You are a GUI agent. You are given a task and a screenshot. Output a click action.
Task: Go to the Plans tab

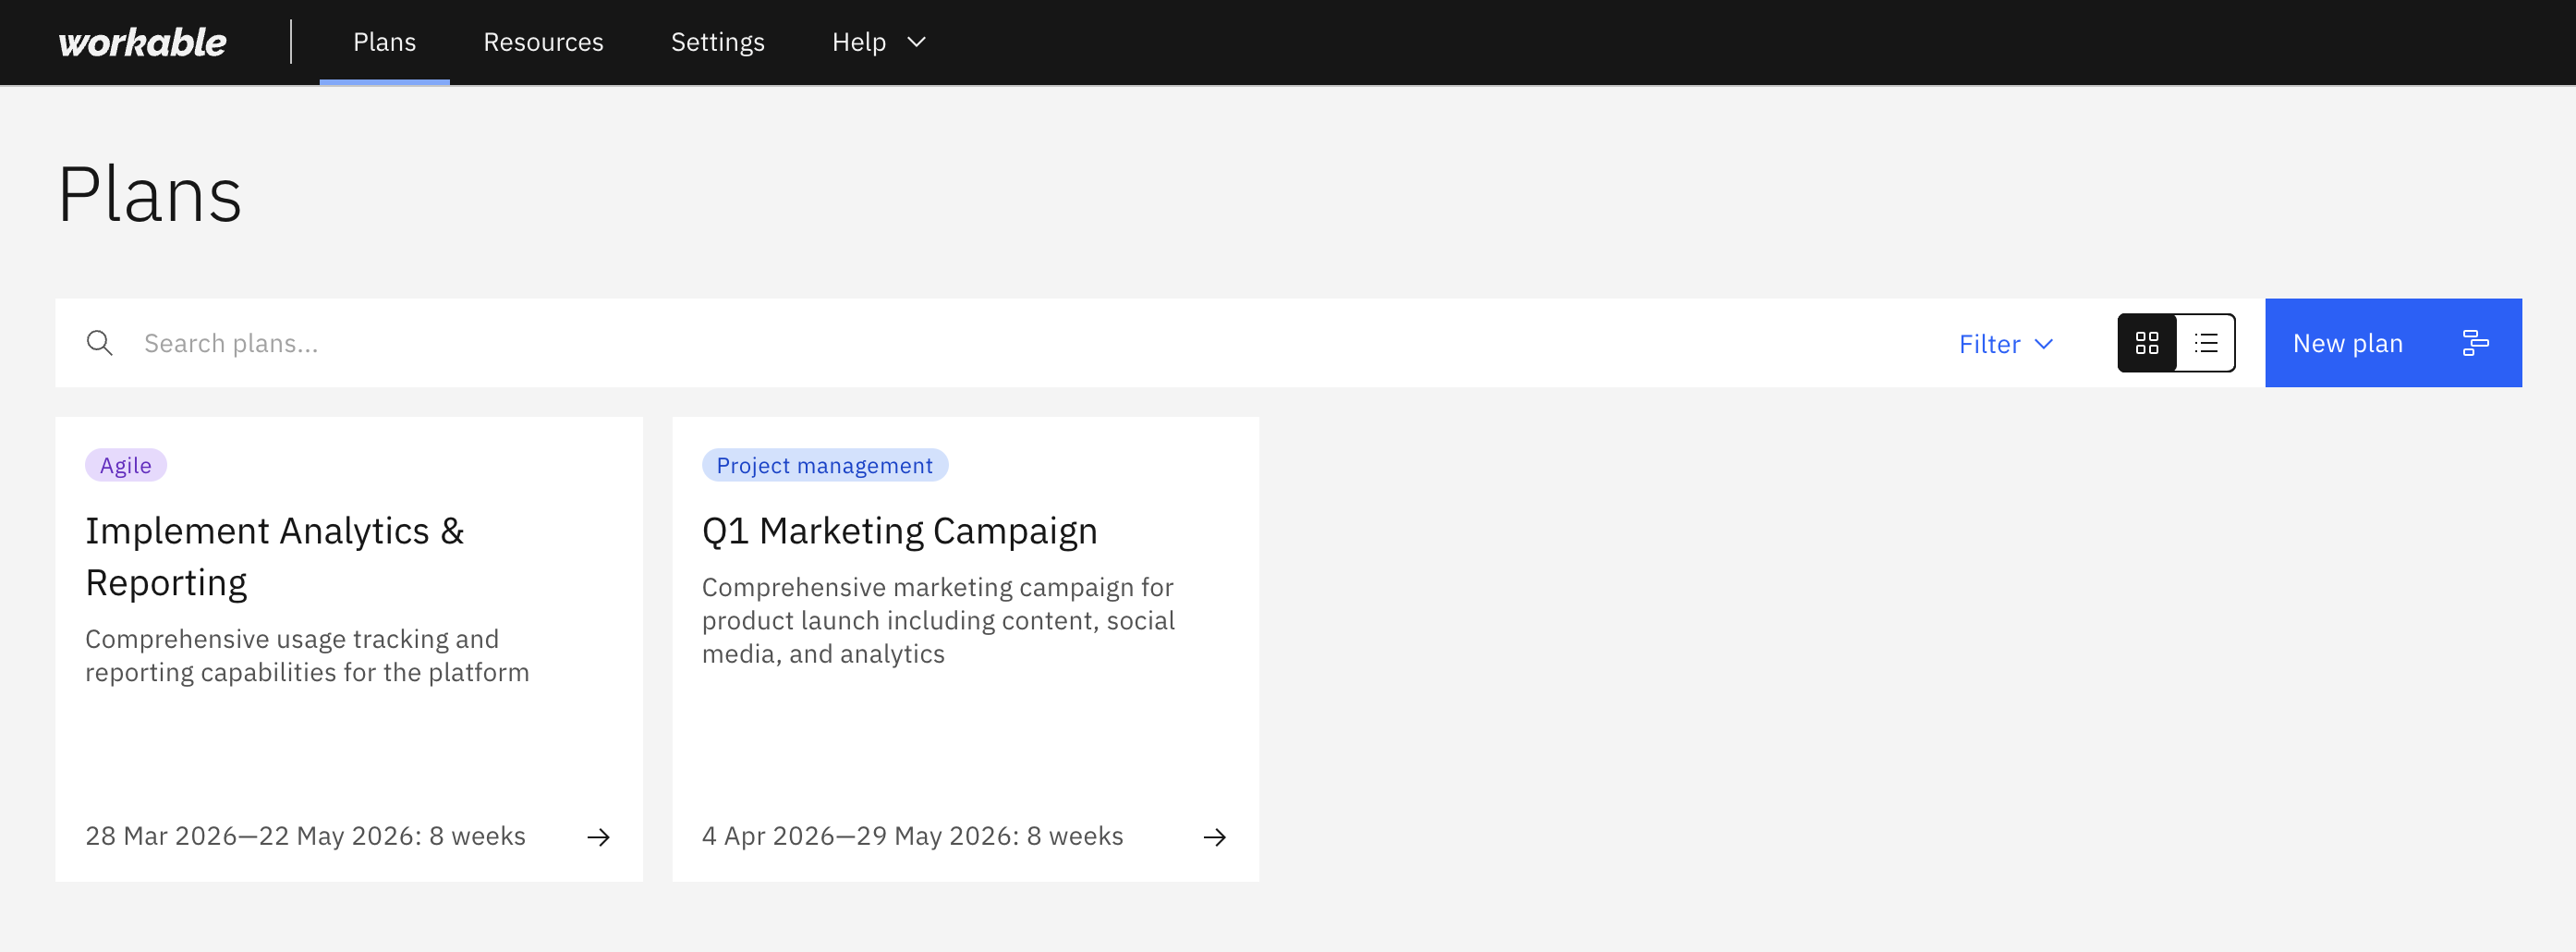(x=384, y=42)
